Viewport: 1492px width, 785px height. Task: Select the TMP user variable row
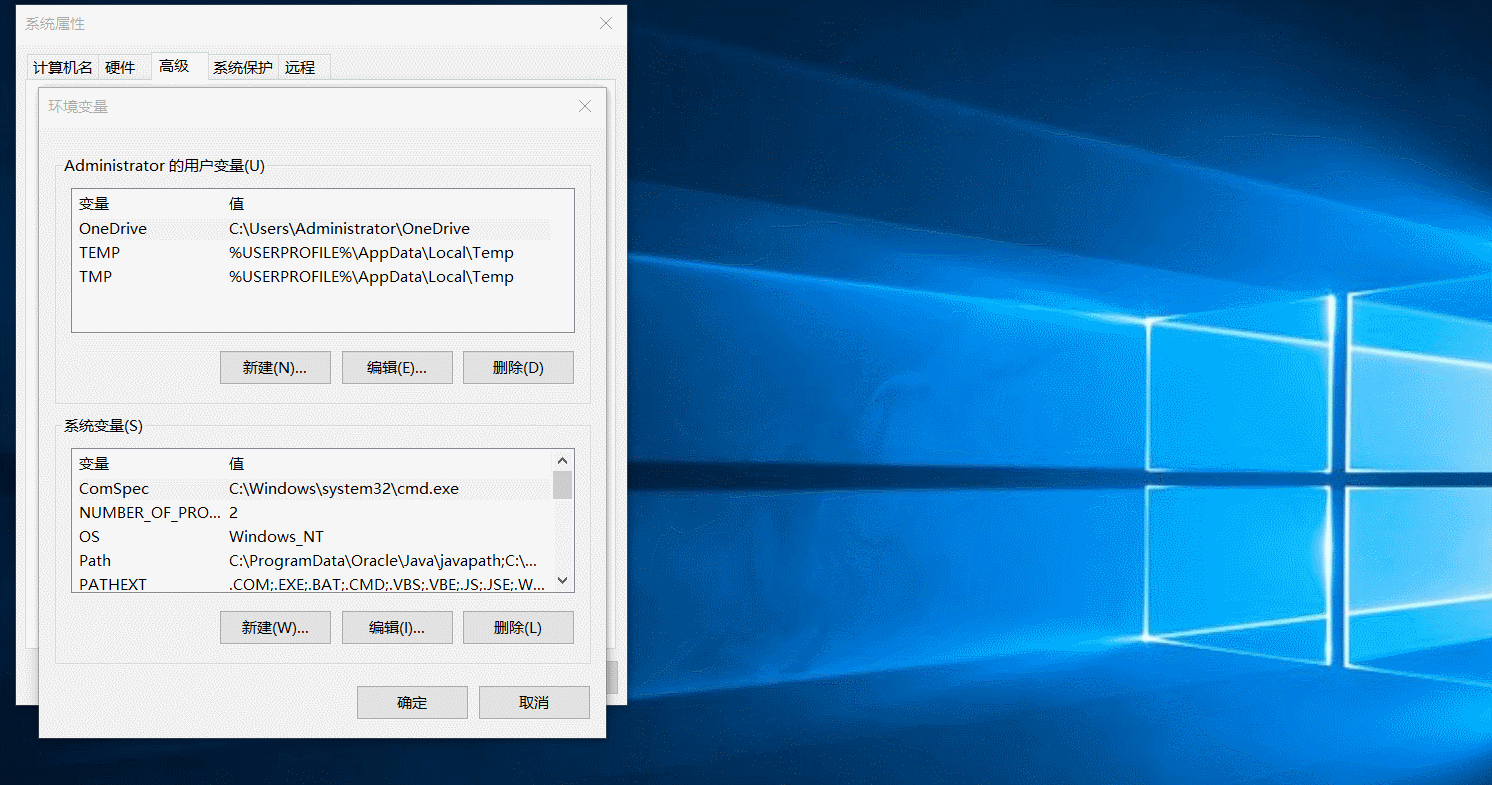click(x=311, y=277)
